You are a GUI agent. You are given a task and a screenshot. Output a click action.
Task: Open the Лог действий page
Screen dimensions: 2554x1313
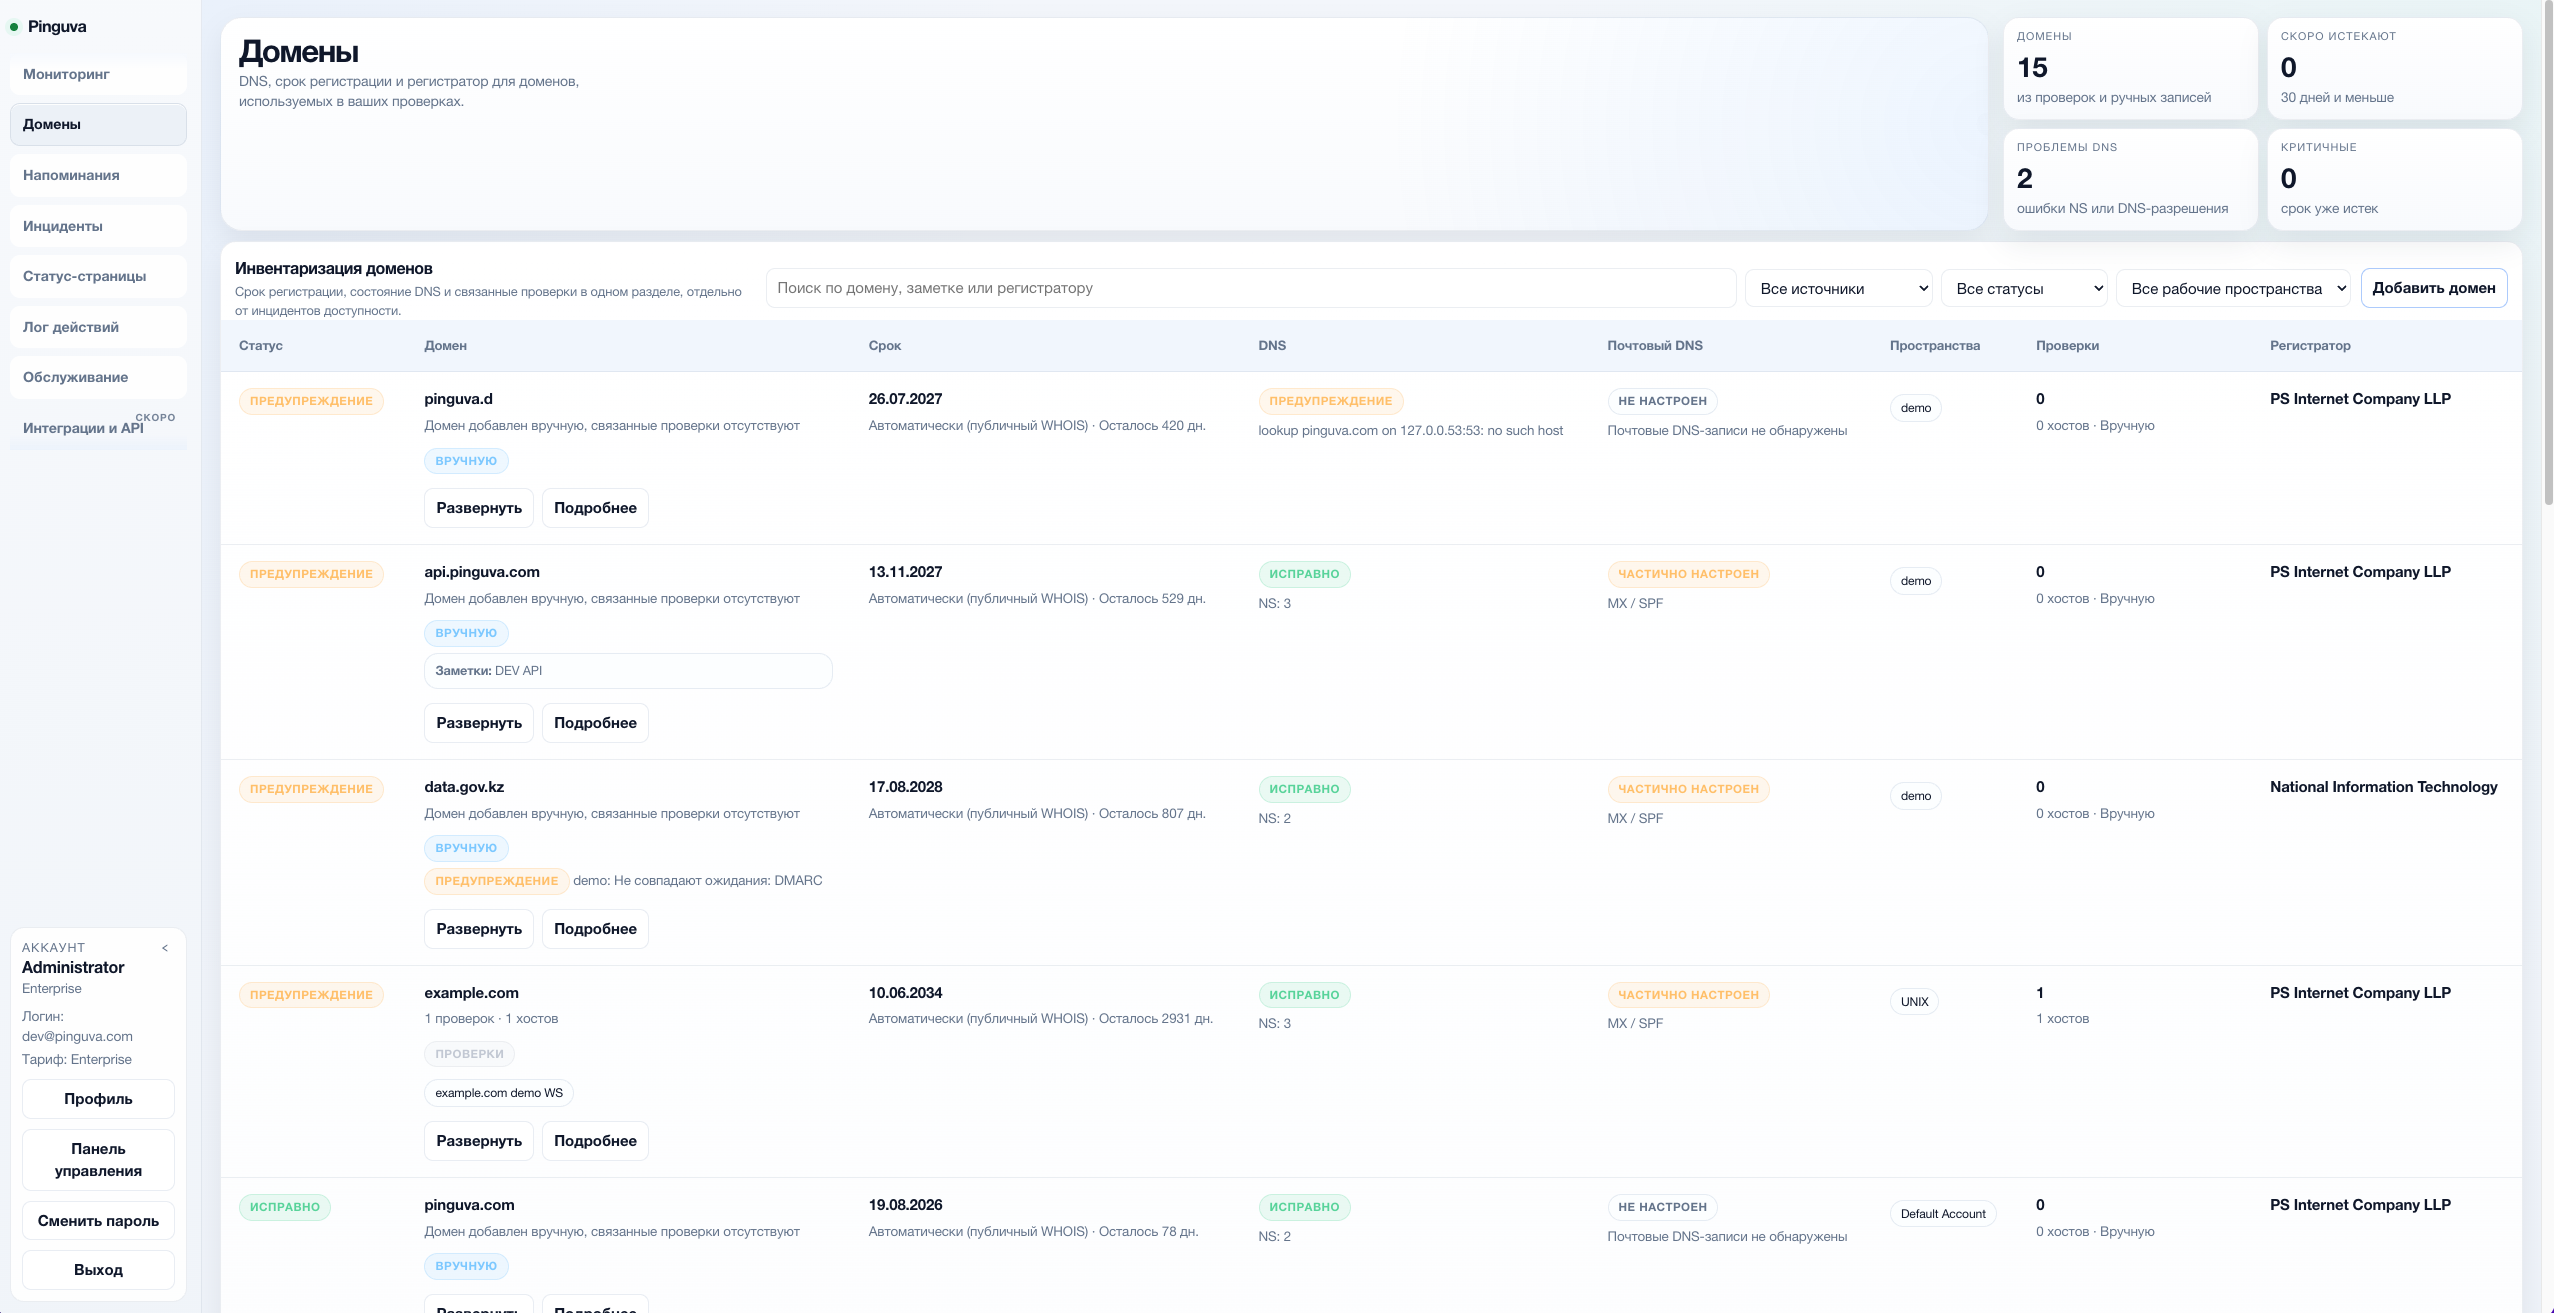[x=98, y=327]
